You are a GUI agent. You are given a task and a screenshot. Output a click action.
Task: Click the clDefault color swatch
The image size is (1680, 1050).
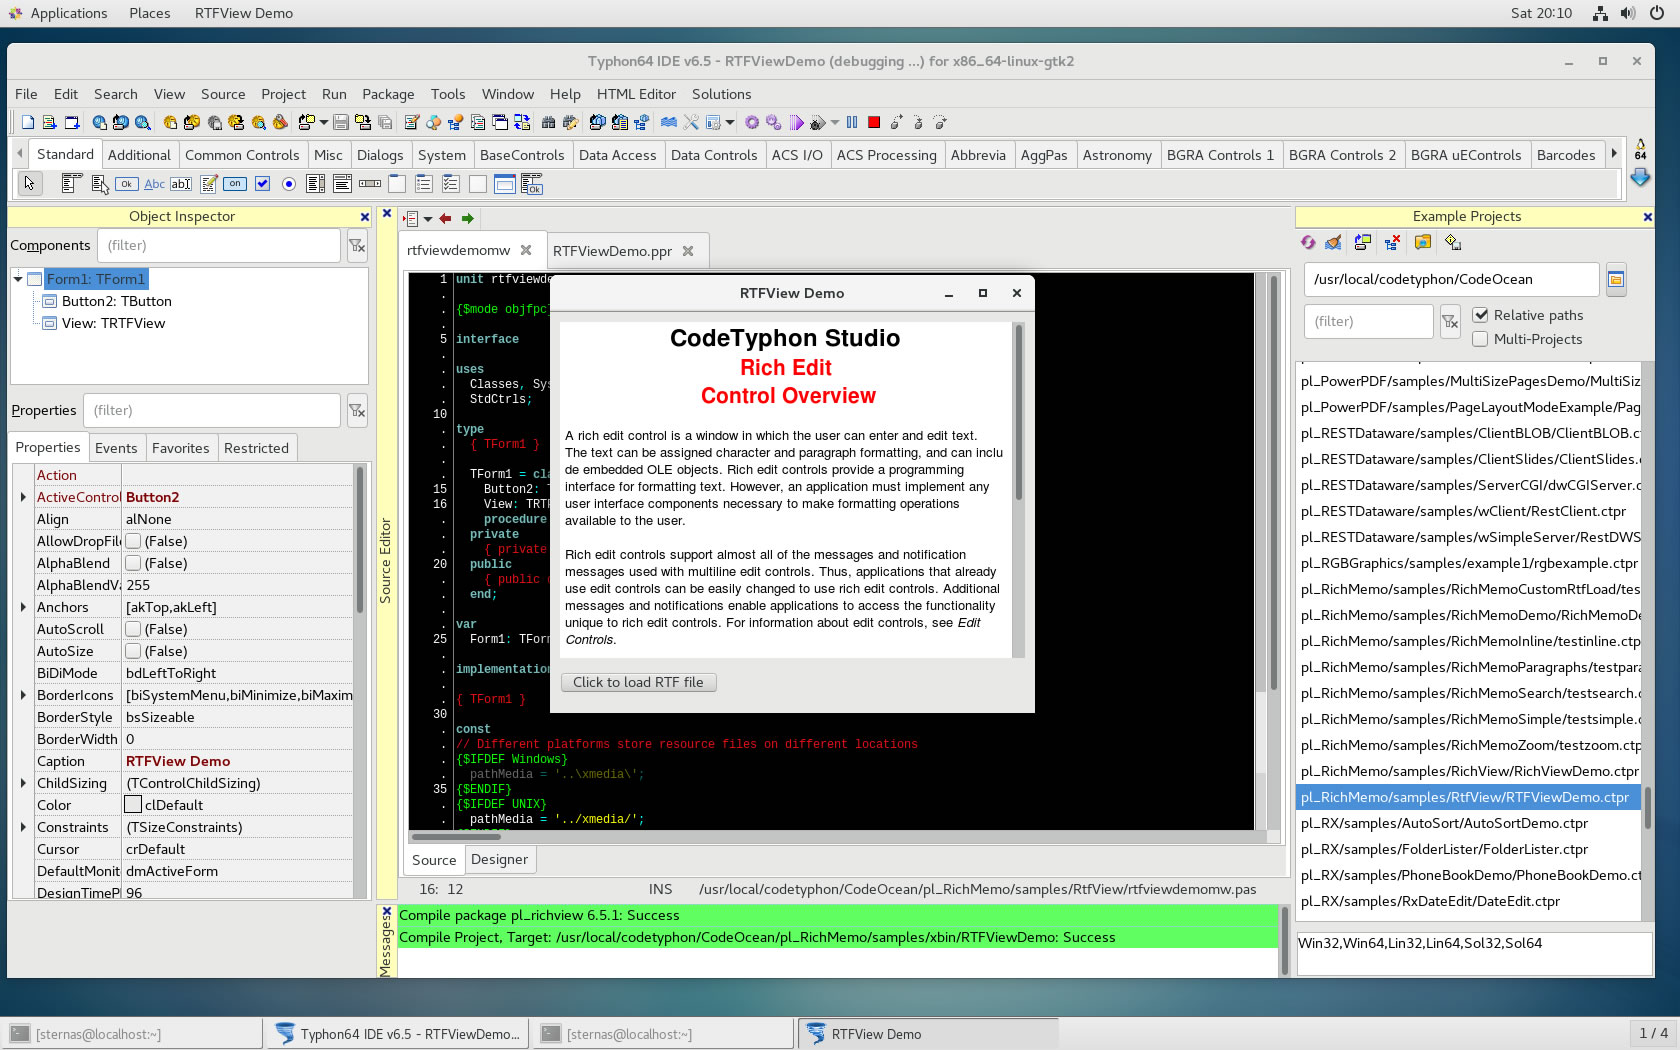(x=133, y=805)
